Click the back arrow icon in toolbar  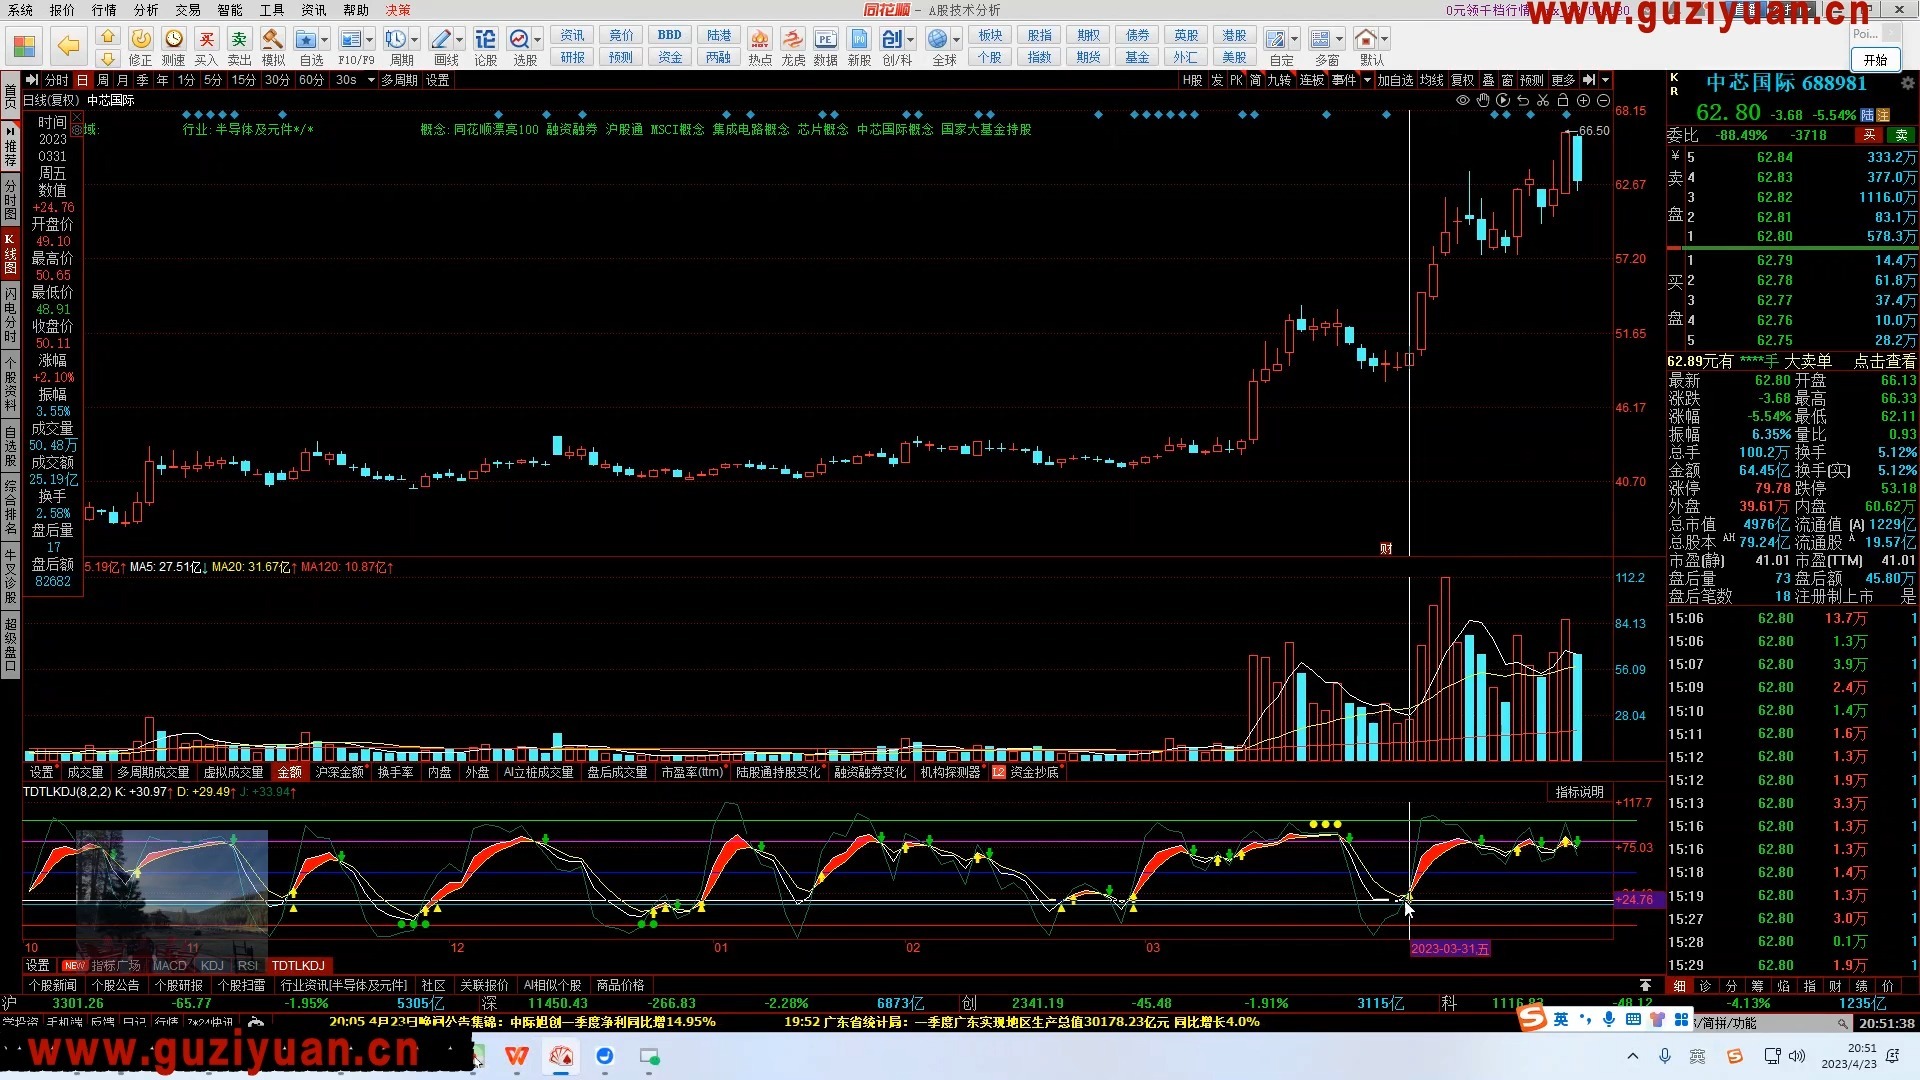(68, 46)
